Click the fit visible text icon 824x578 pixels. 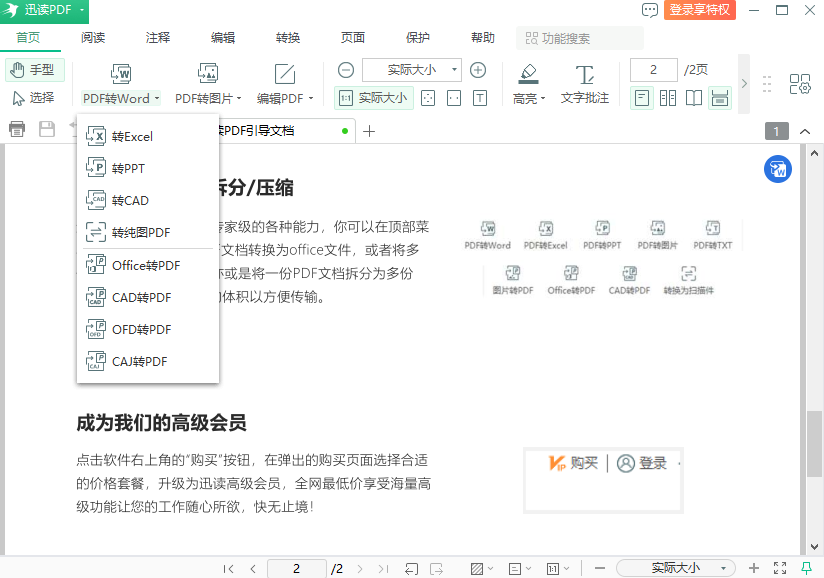pyautogui.click(x=480, y=98)
